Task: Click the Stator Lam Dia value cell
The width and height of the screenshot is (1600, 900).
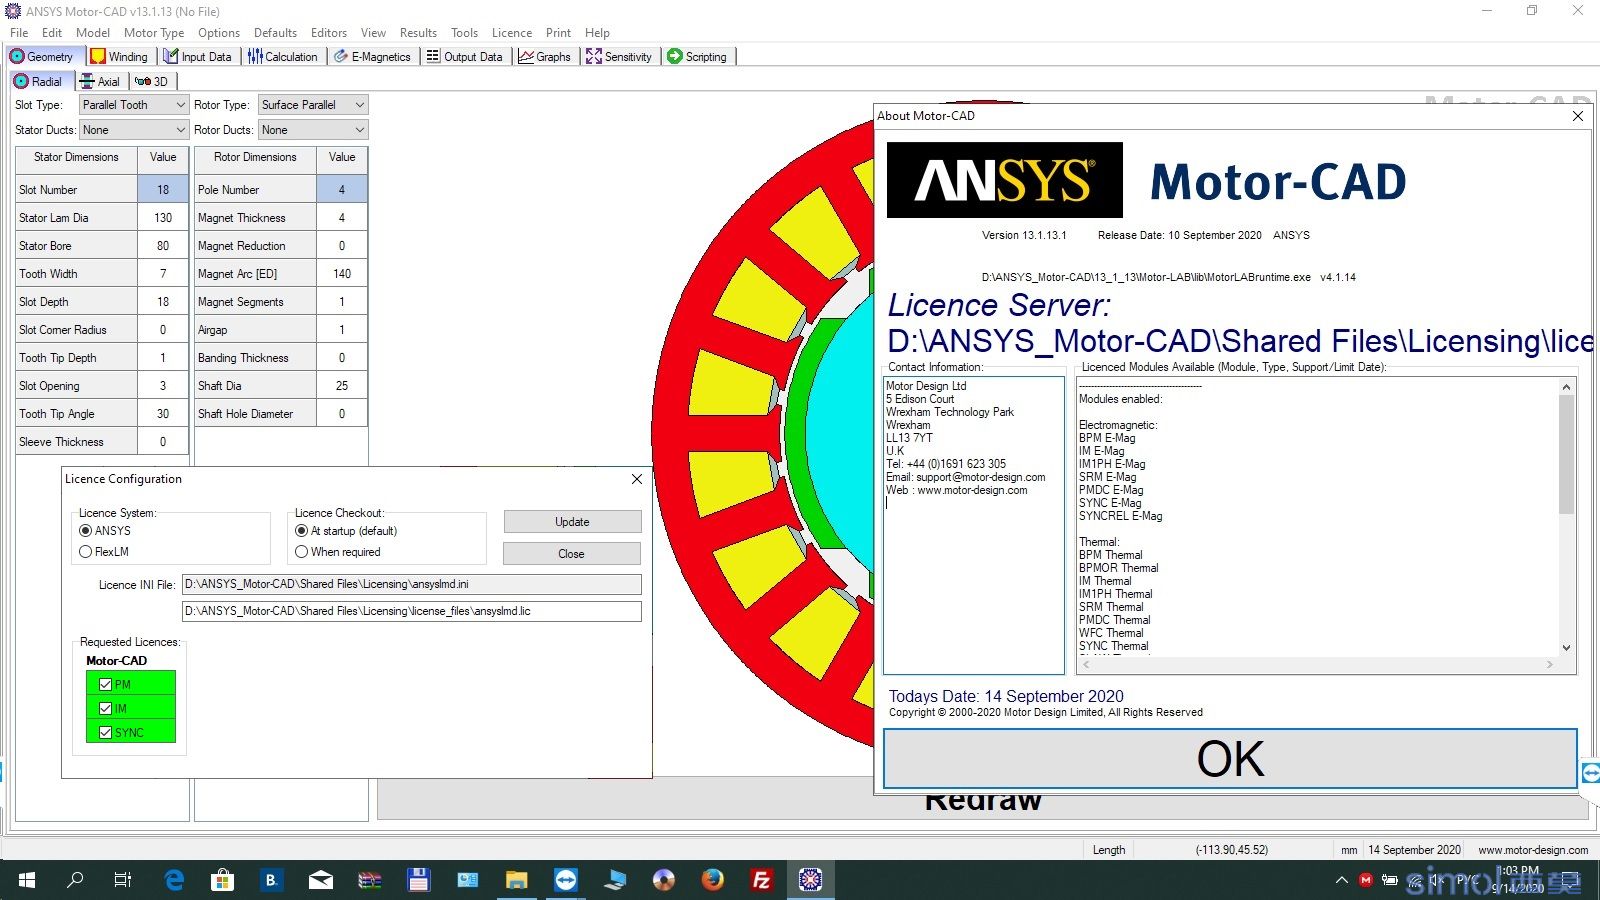Action: (163, 217)
